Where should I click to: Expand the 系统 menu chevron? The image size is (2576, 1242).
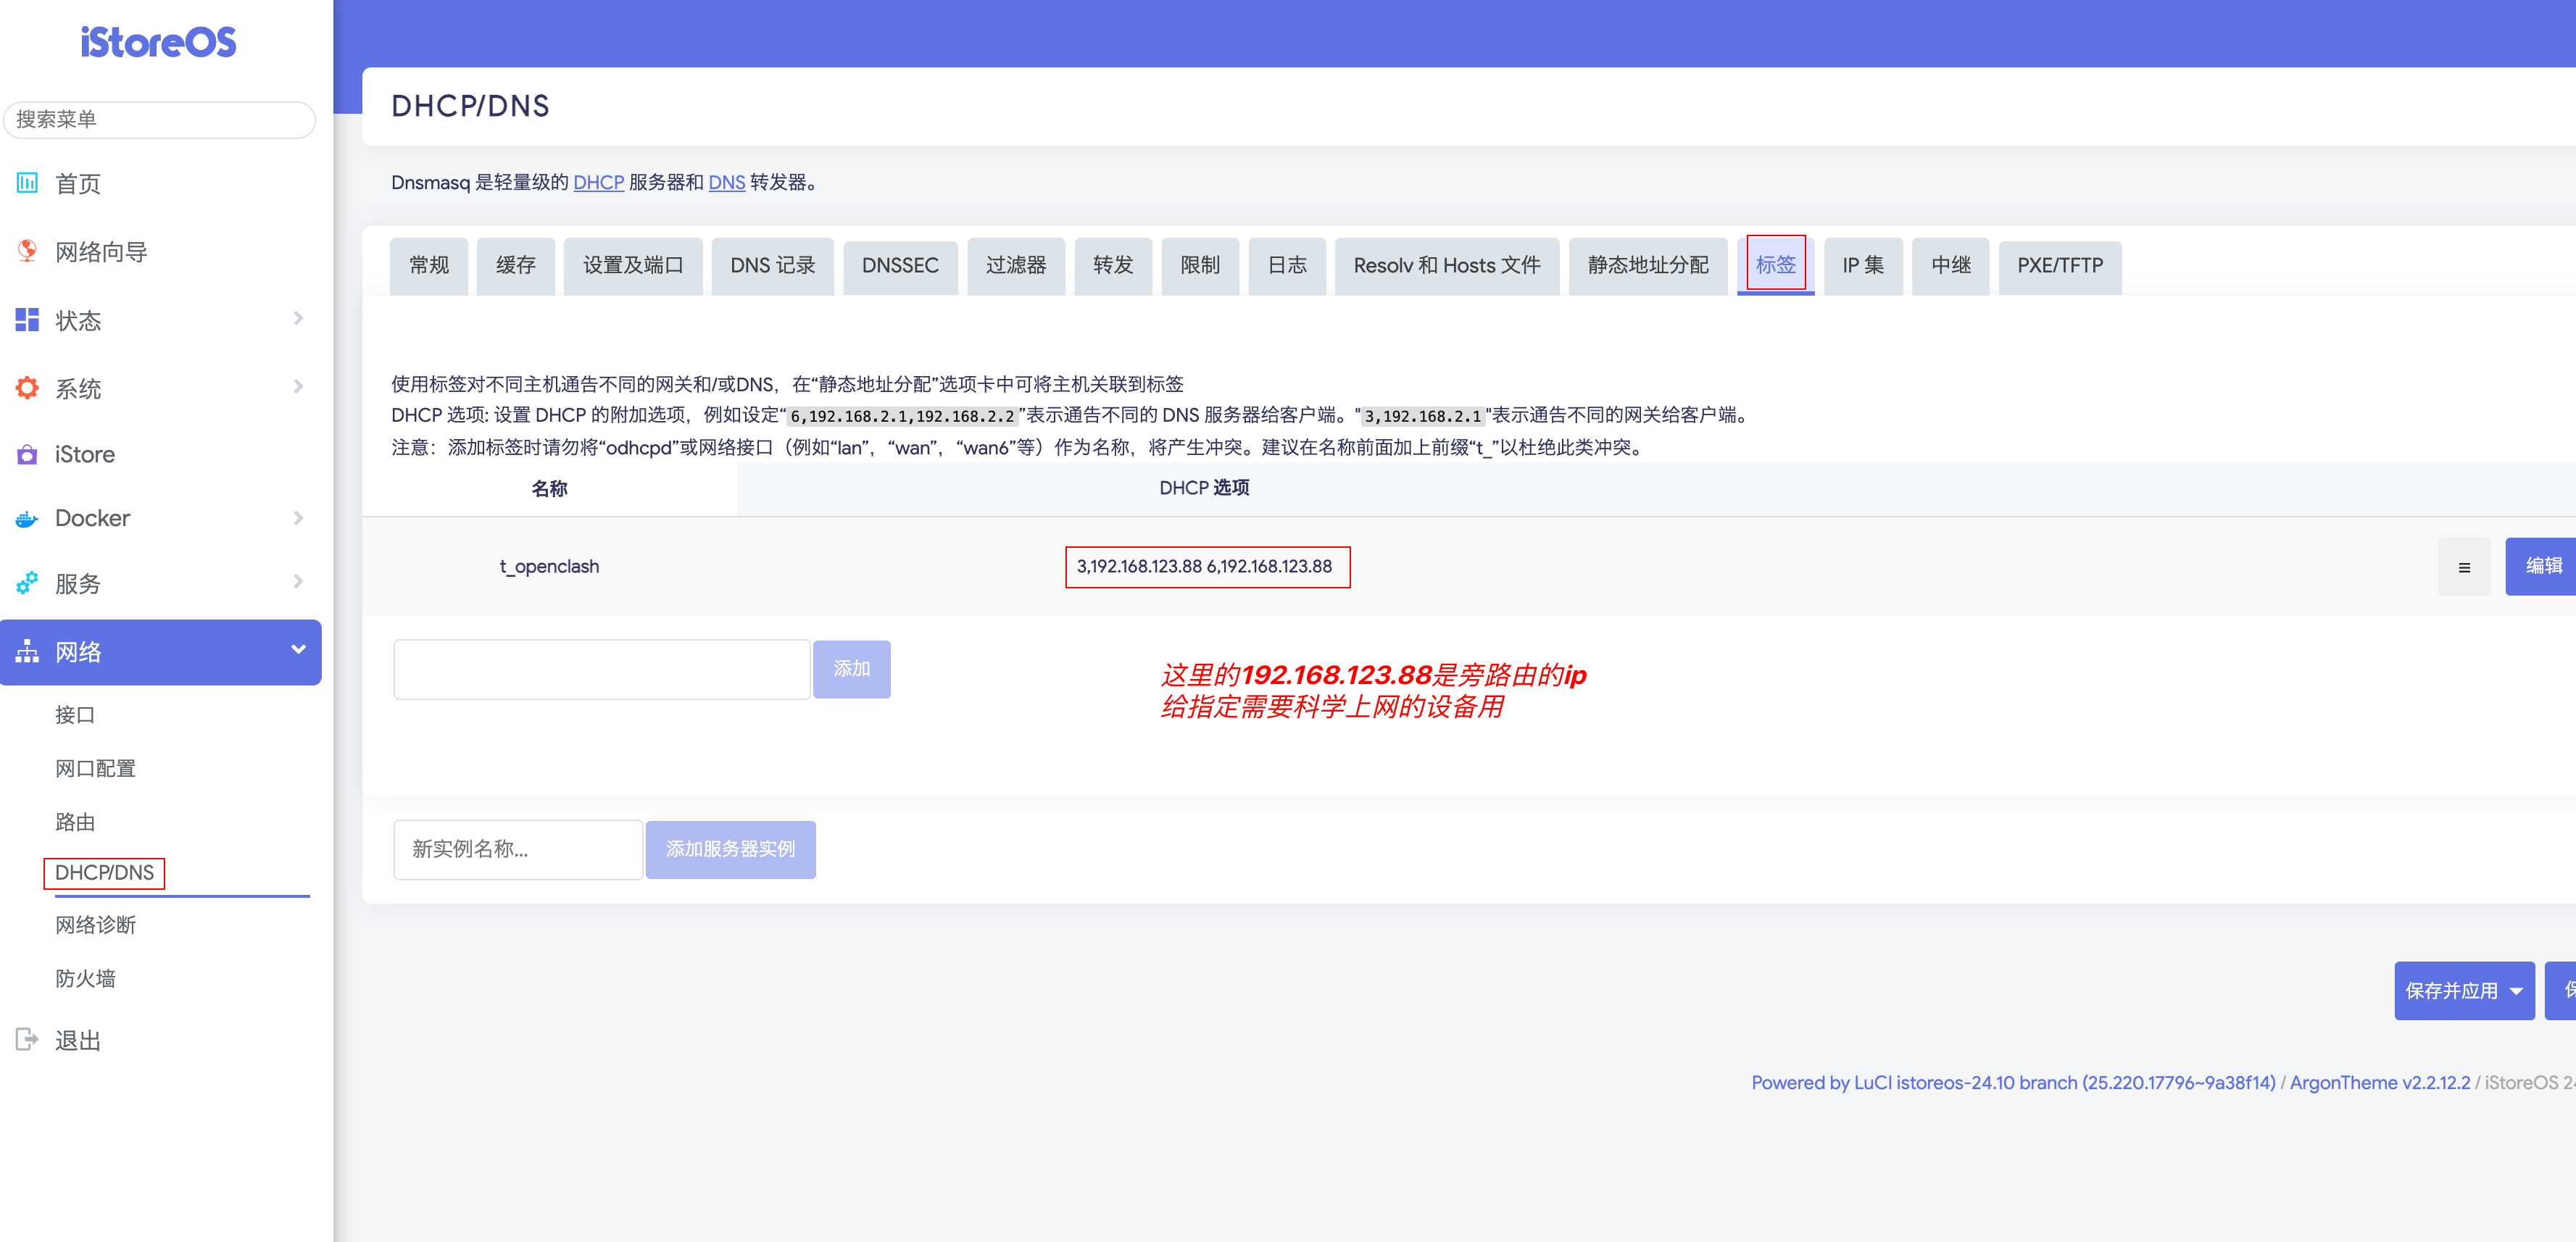click(x=298, y=387)
